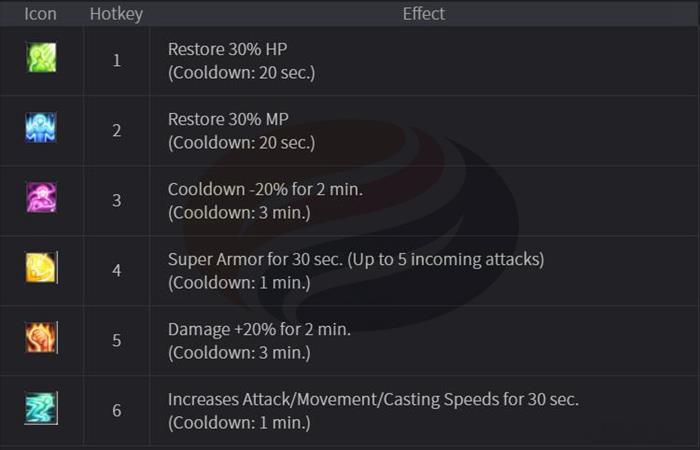Click hotkey number 4 cell
700x450 pixels.
click(x=116, y=270)
